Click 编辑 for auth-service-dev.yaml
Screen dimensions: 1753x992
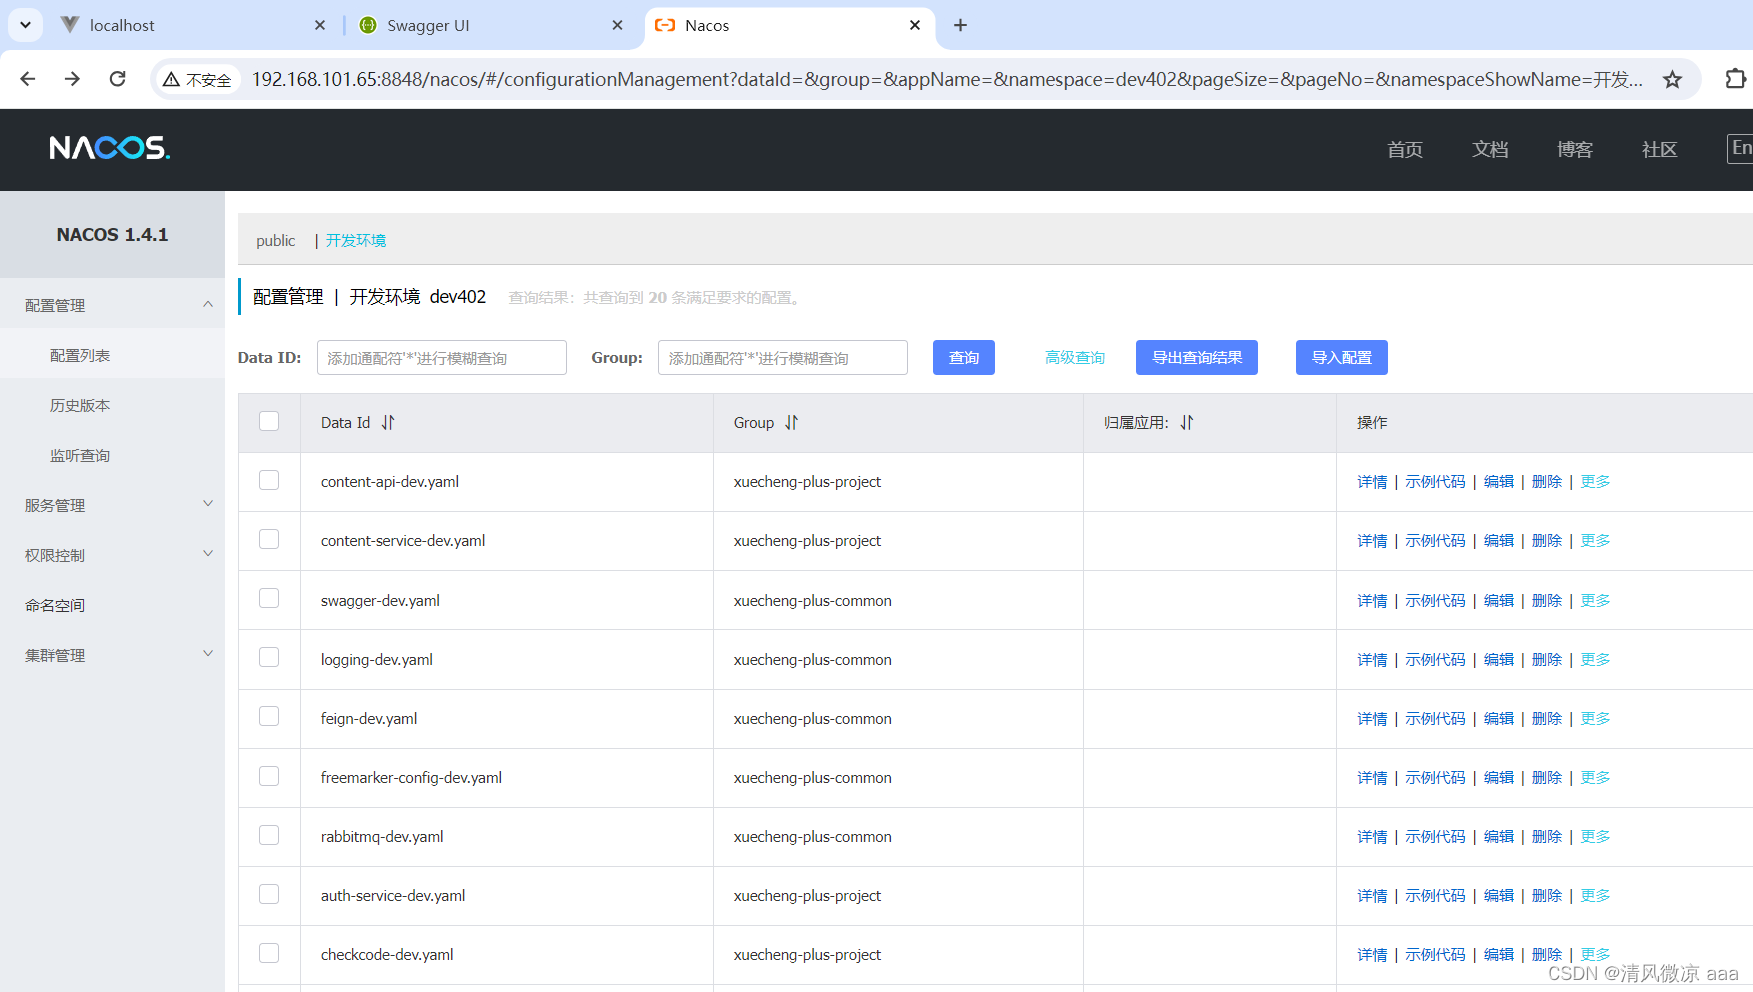pyautogui.click(x=1499, y=896)
